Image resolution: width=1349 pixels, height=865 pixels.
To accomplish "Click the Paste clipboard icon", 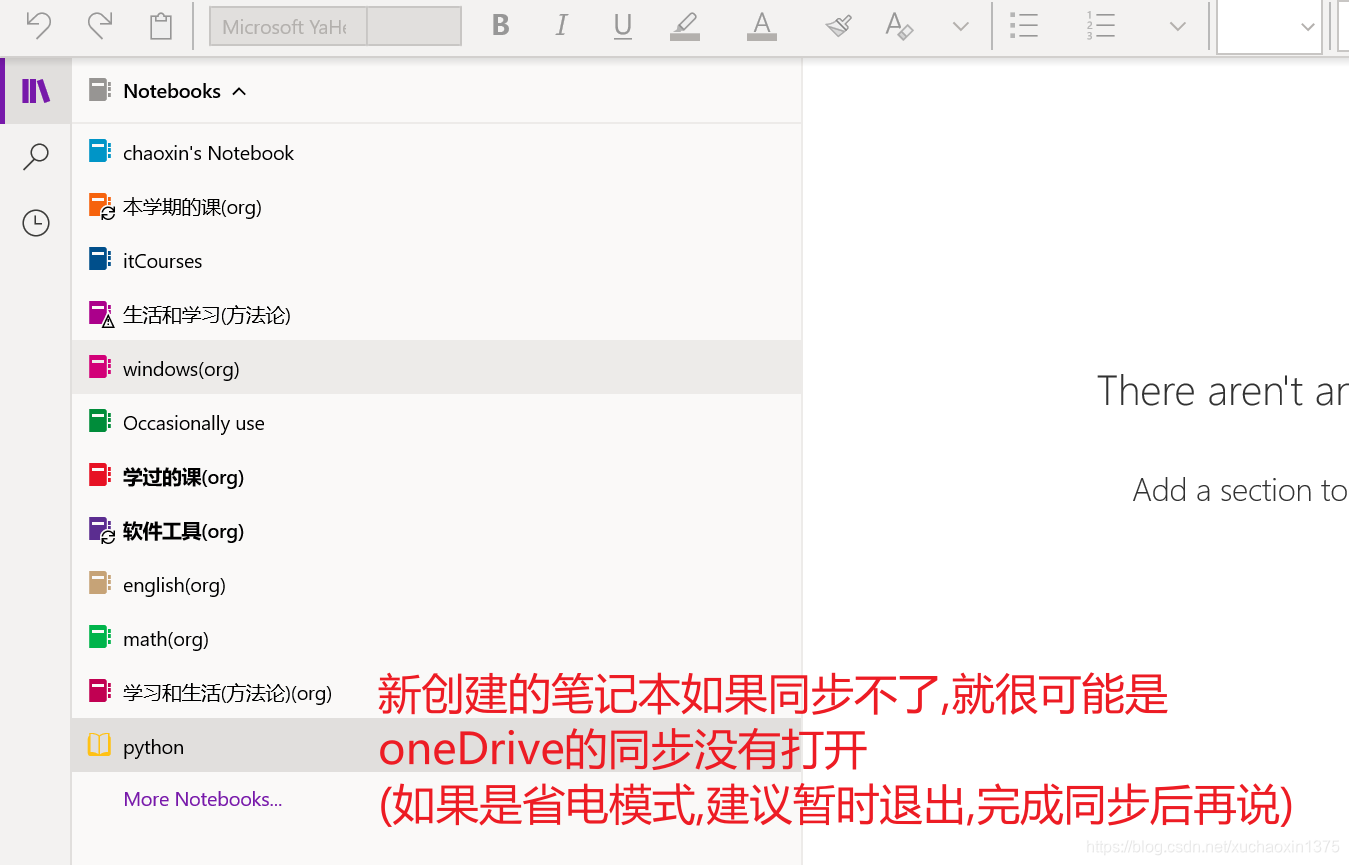I will (x=161, y=26).
